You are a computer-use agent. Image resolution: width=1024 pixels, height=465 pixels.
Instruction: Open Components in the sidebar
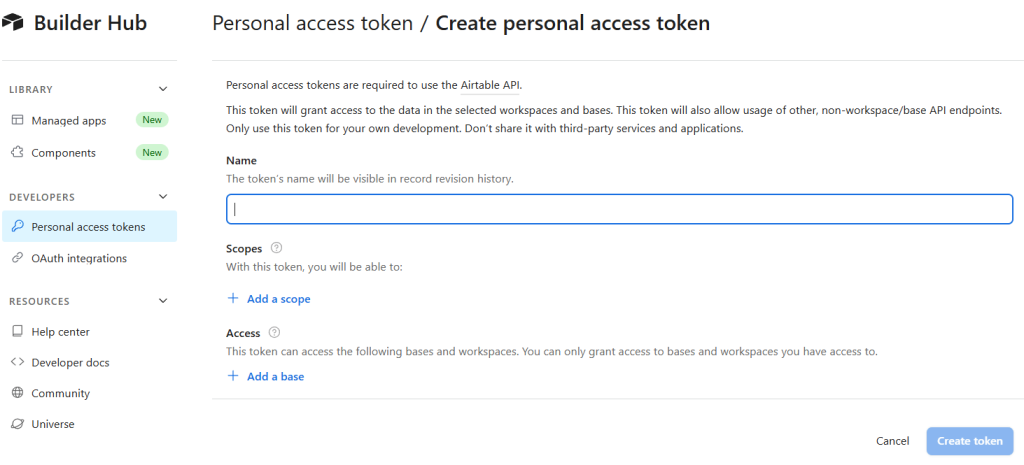click(x=89, y=152)
